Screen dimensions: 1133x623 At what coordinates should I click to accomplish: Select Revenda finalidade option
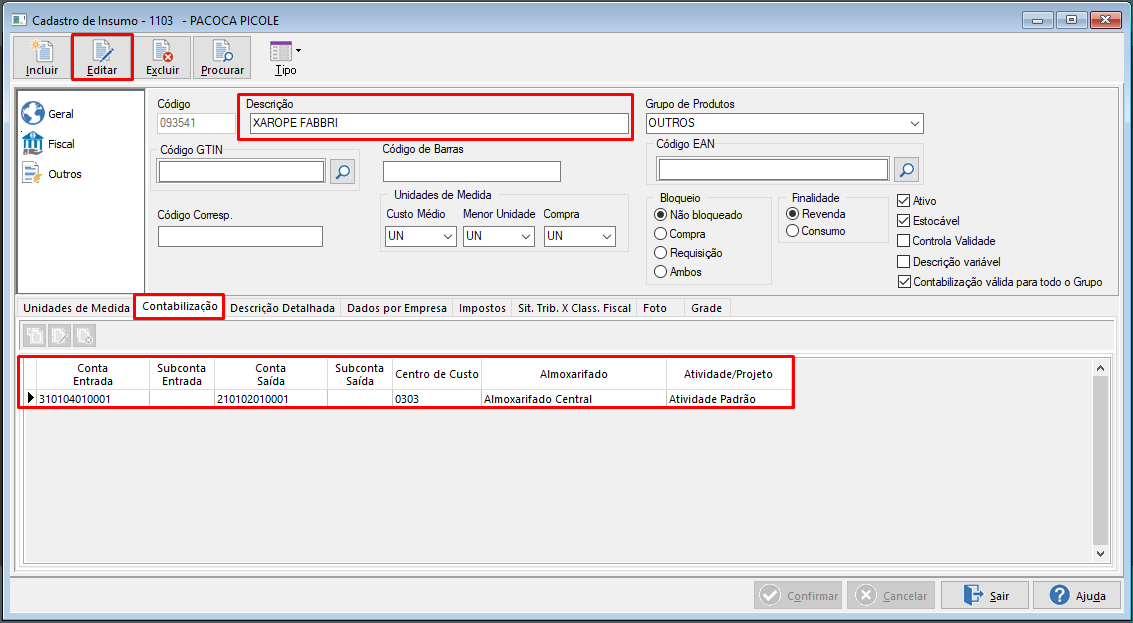[816, 214]
